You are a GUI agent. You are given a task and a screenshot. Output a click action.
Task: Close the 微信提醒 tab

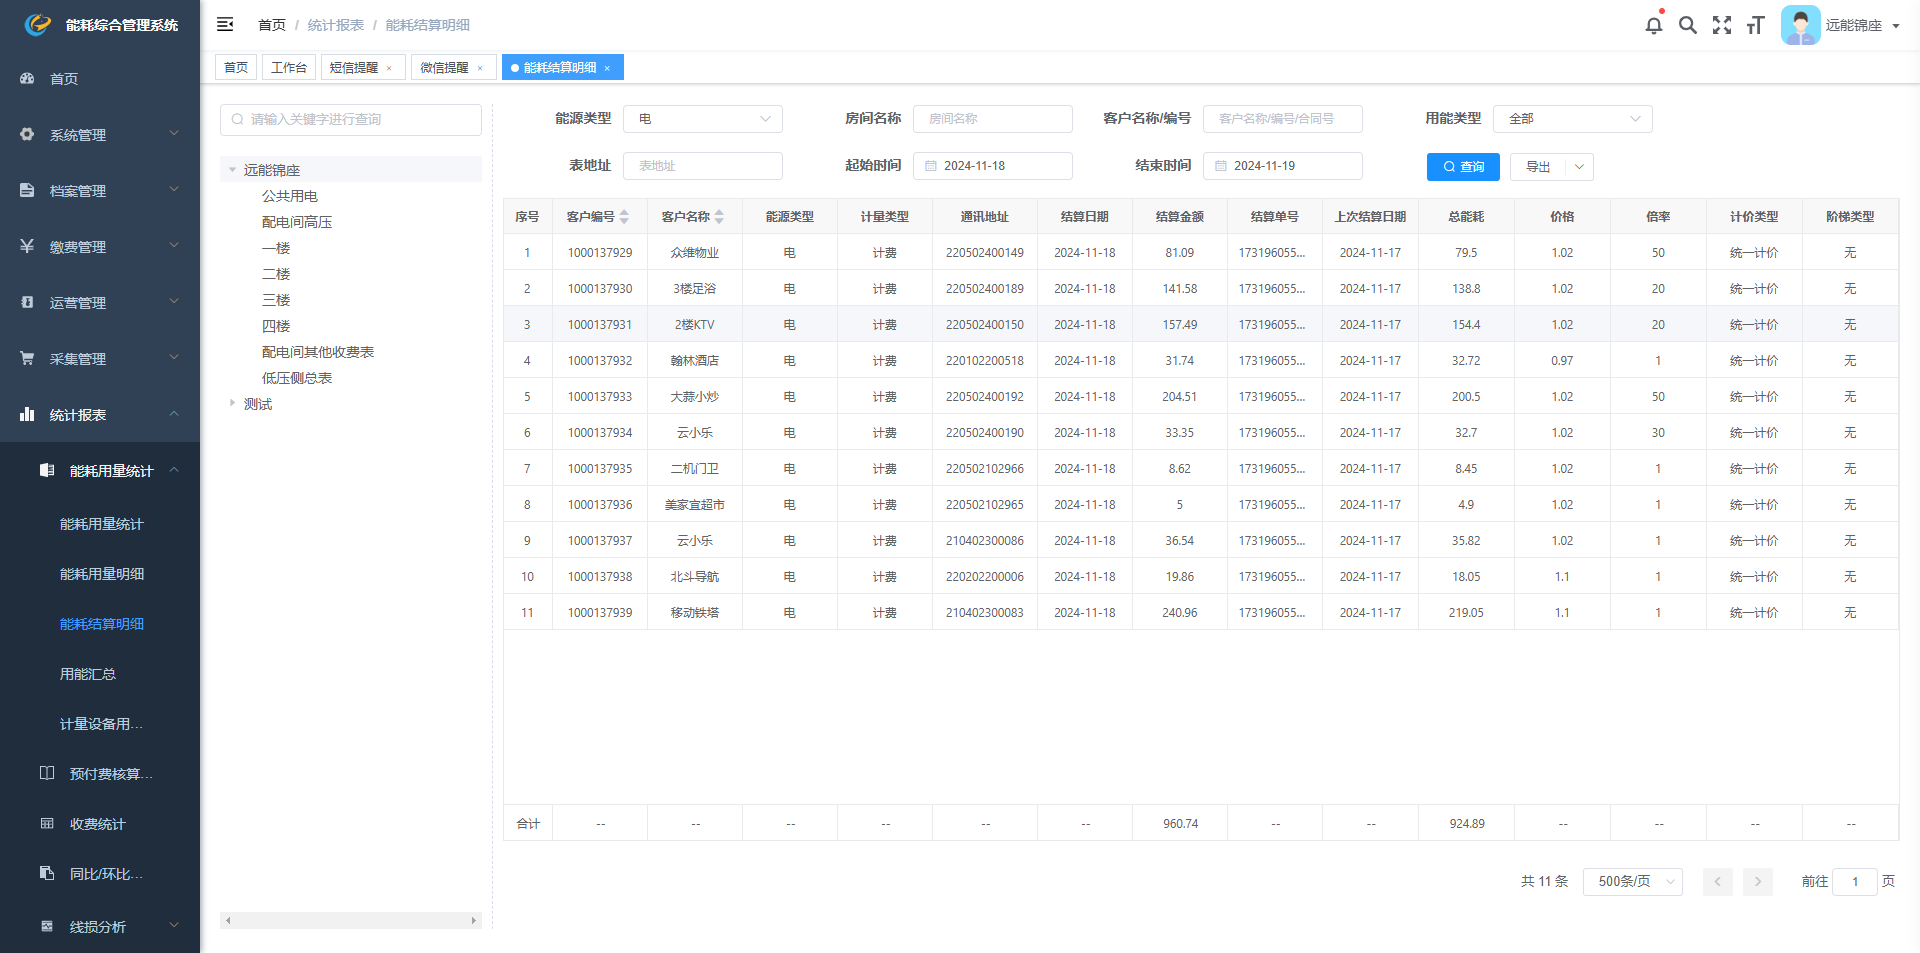coord(480,68)
